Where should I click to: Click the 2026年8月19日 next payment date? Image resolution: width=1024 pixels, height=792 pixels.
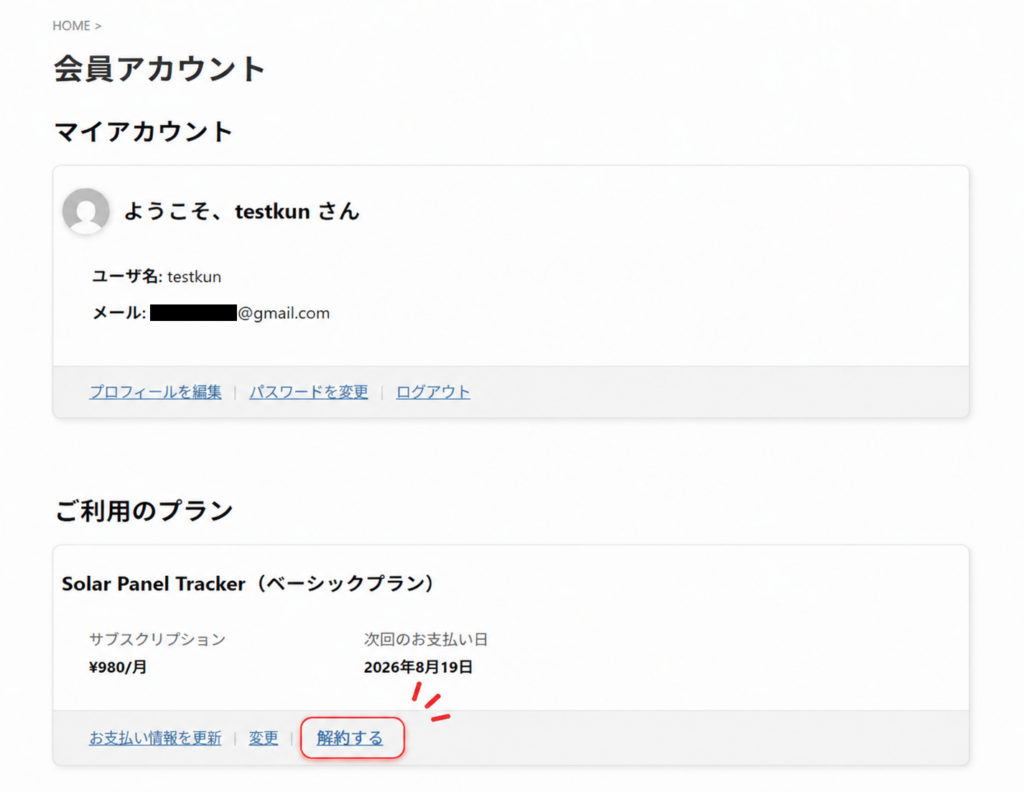pos(418,667)
